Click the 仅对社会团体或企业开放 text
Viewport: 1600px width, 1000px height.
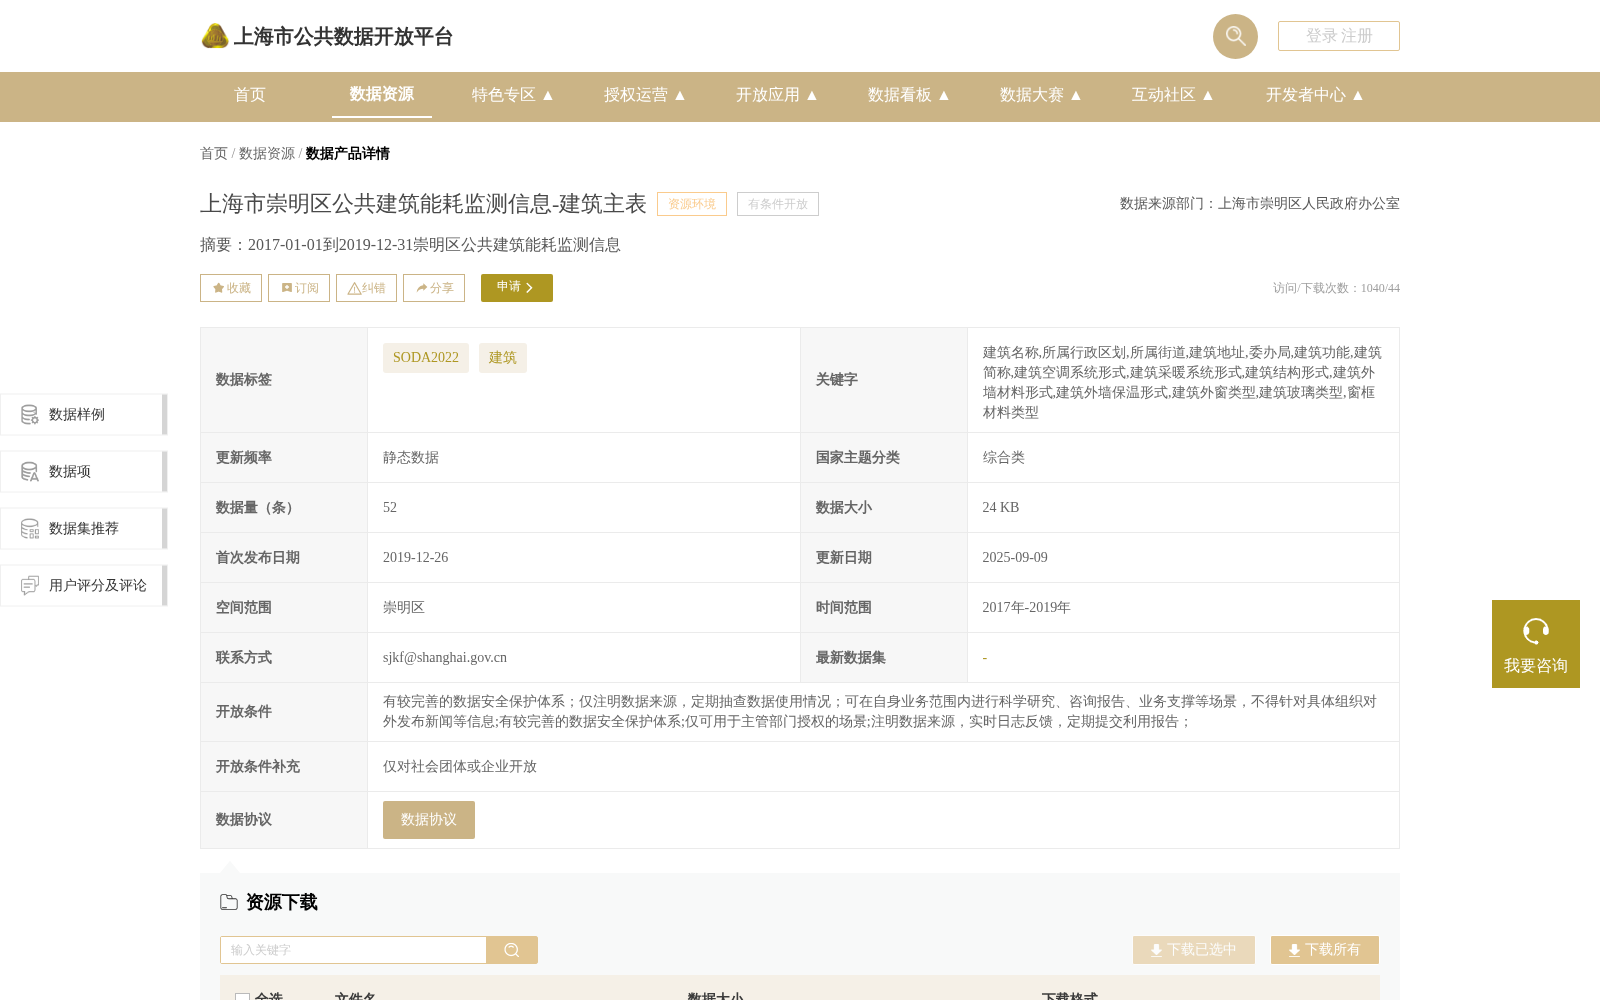tap(460, 767)
